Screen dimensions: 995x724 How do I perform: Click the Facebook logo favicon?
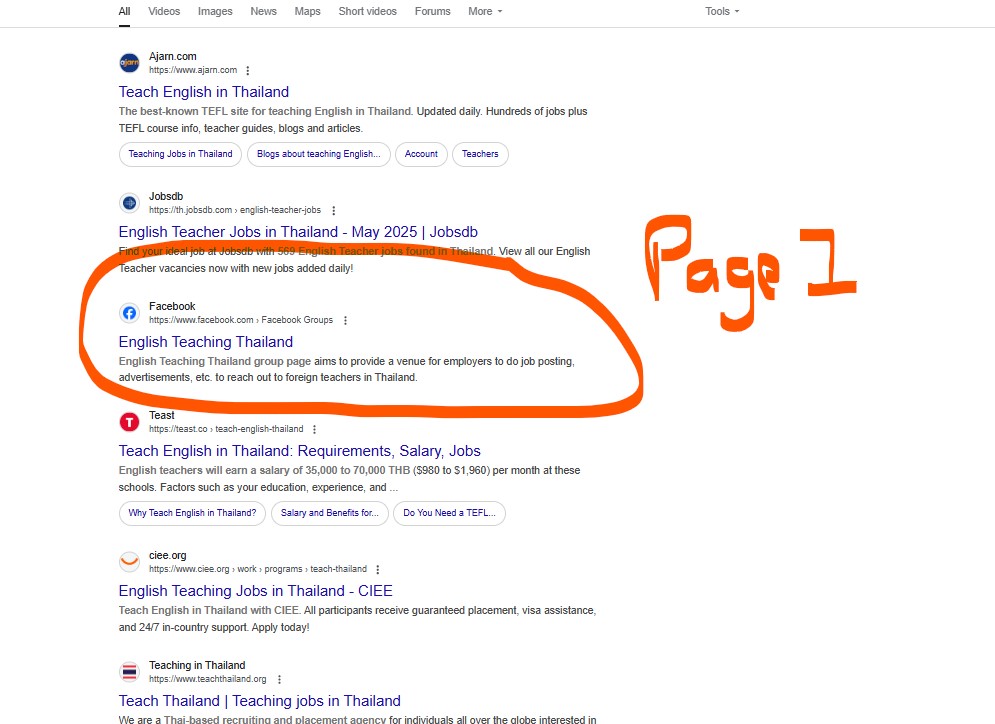coord(129,313)
